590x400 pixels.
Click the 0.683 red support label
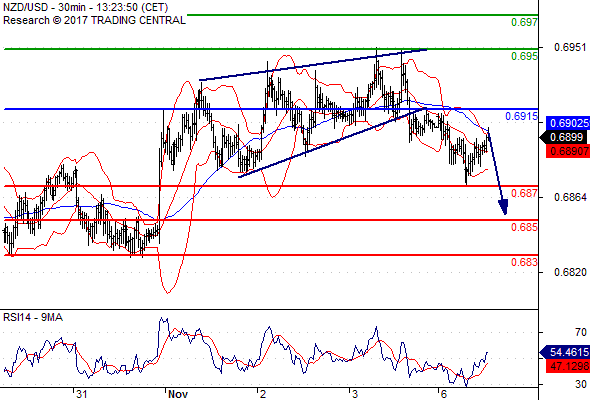524,262
